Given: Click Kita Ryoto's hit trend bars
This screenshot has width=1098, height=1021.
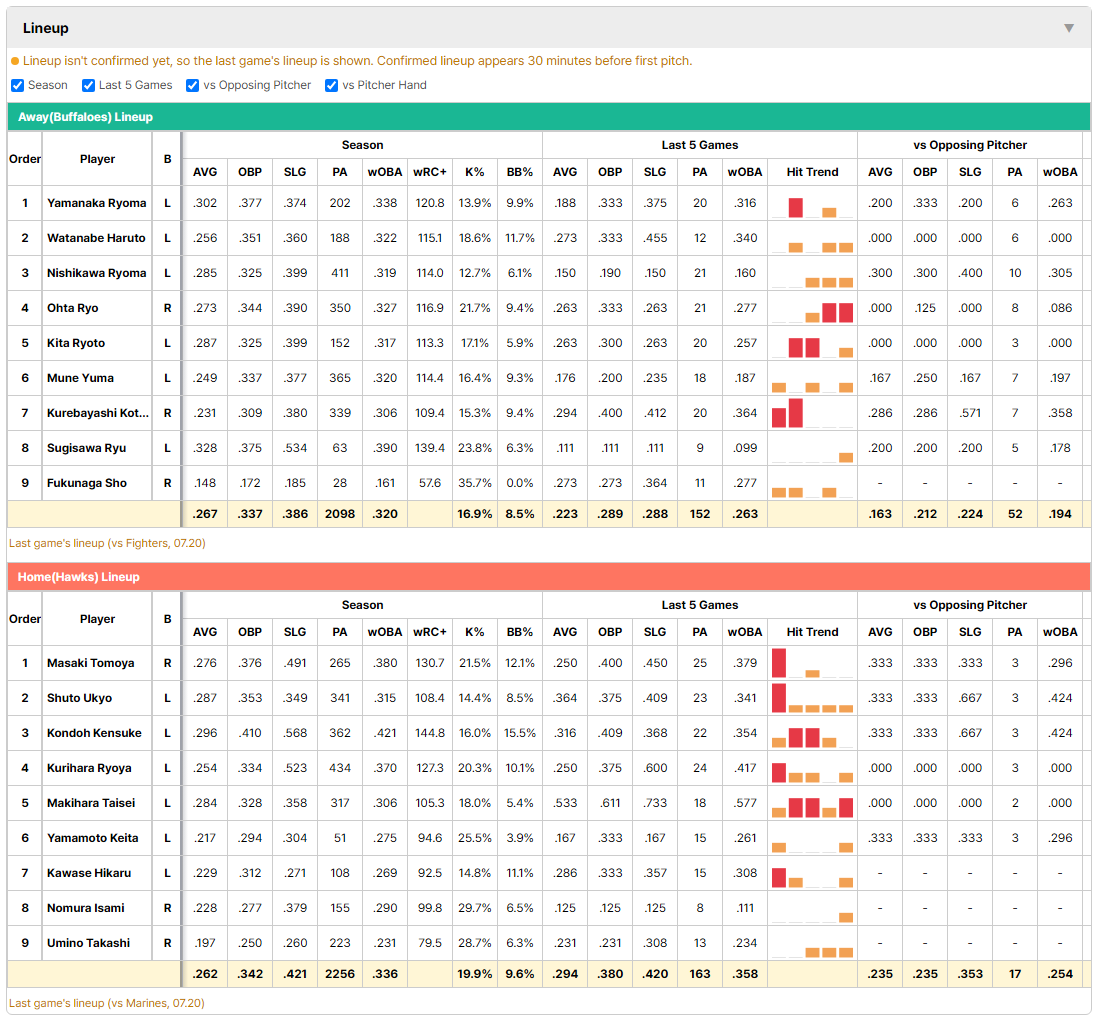Looking at the screenshot, I should (812, 344).
